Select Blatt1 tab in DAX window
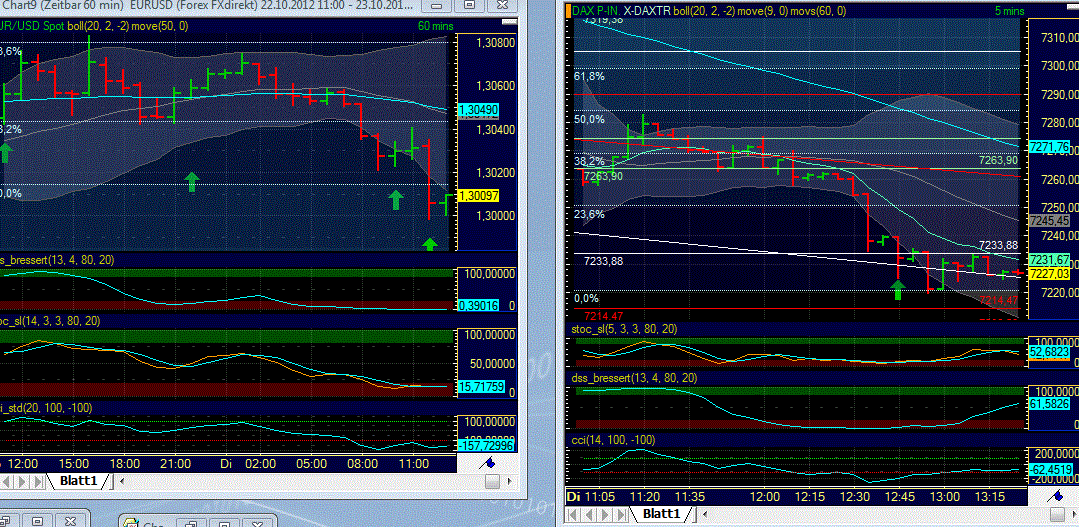 [661, 514]
